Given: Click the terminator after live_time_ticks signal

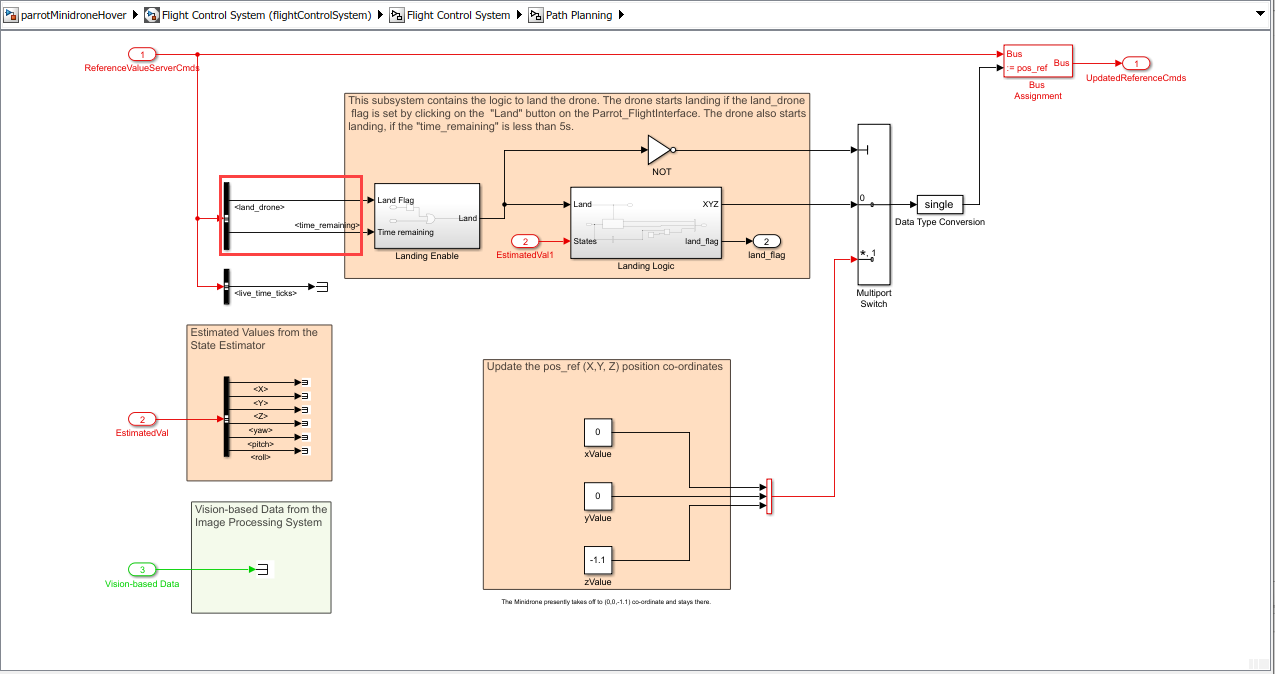Looking at the screenshot, I should [321, 286].
